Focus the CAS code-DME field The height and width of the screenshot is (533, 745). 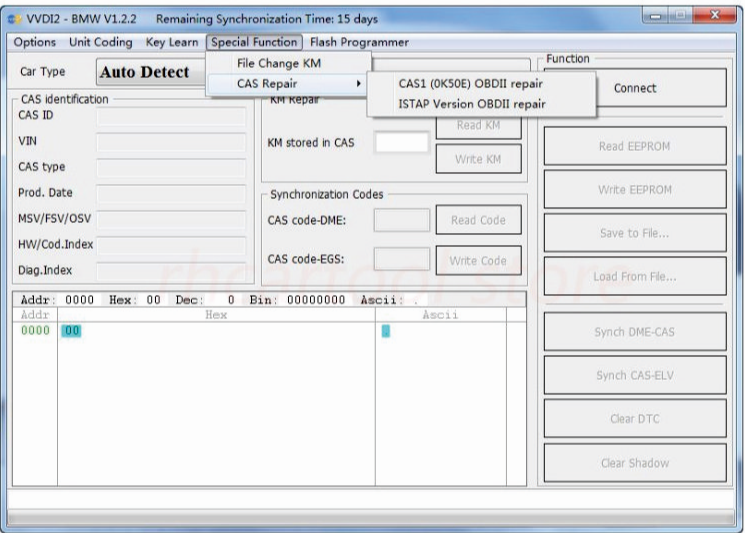pos(402,220)
